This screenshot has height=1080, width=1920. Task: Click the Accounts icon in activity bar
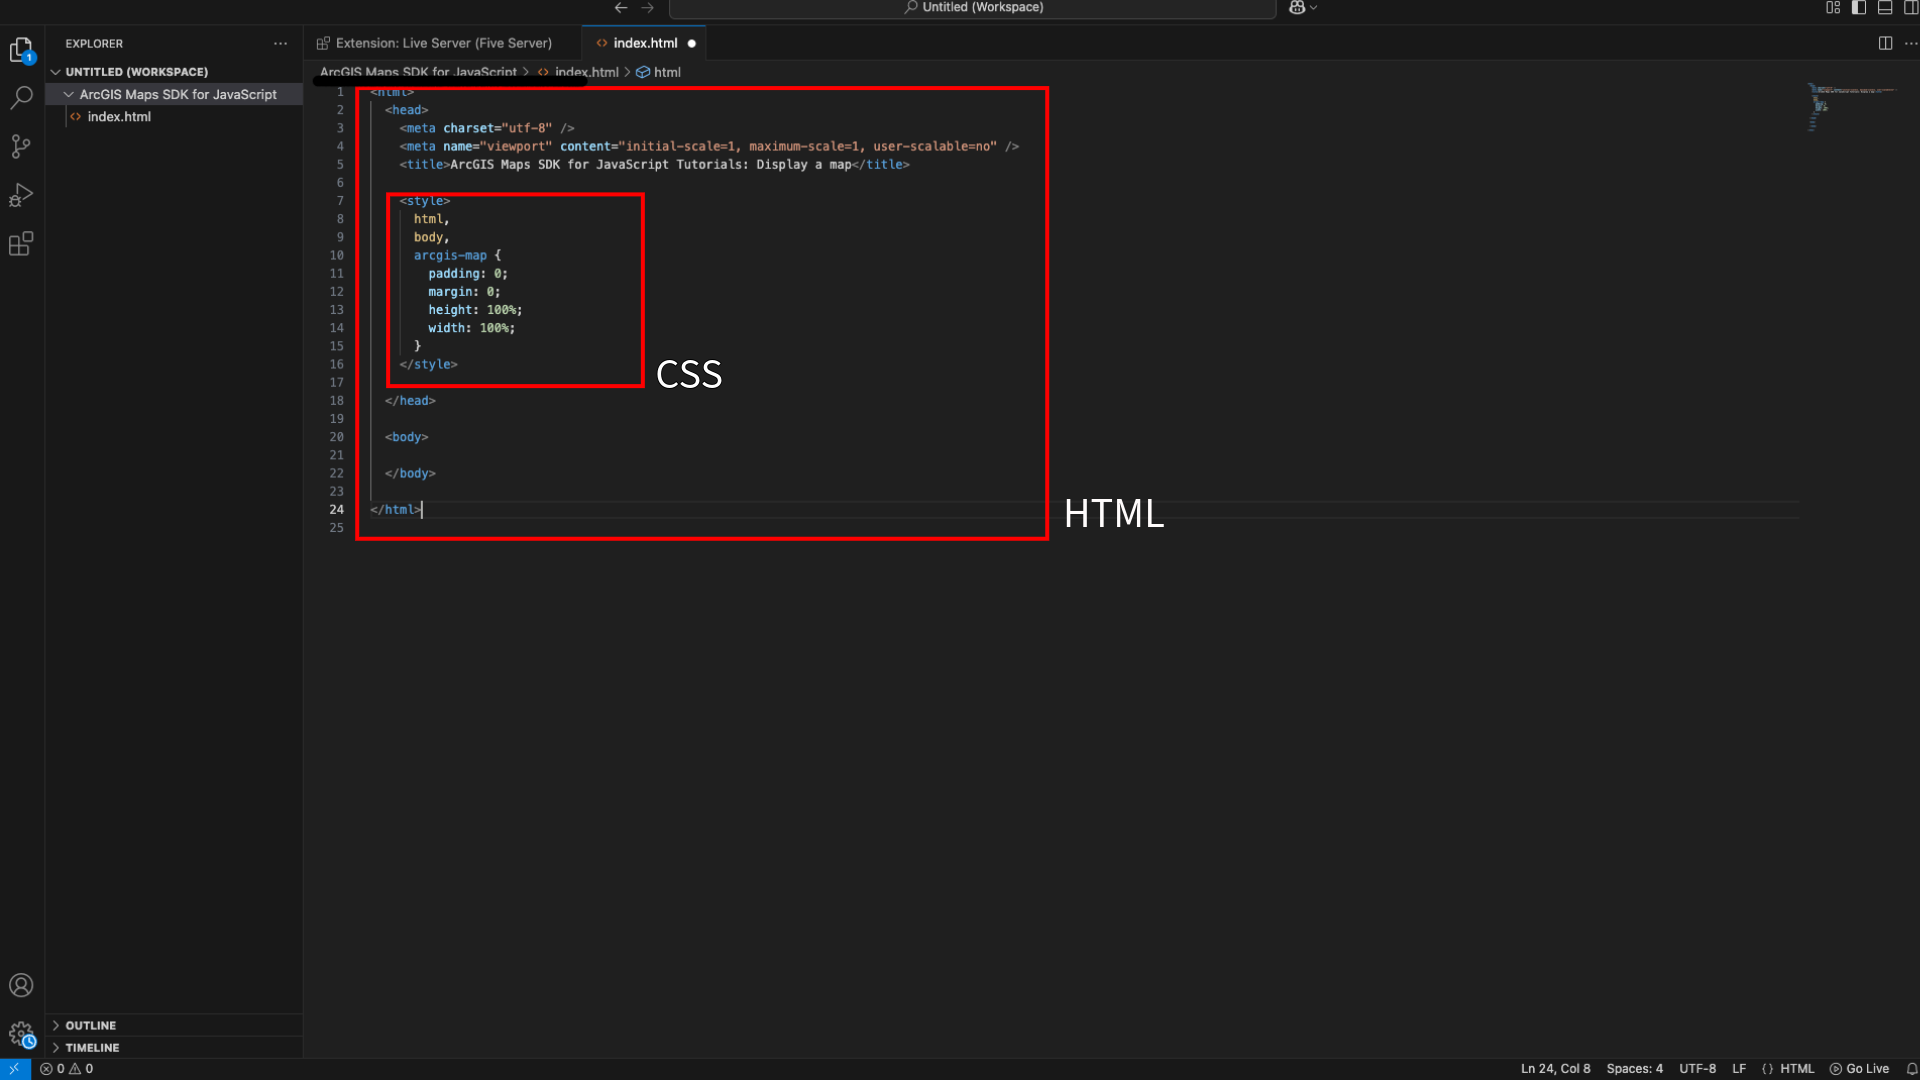pos(21,985)
